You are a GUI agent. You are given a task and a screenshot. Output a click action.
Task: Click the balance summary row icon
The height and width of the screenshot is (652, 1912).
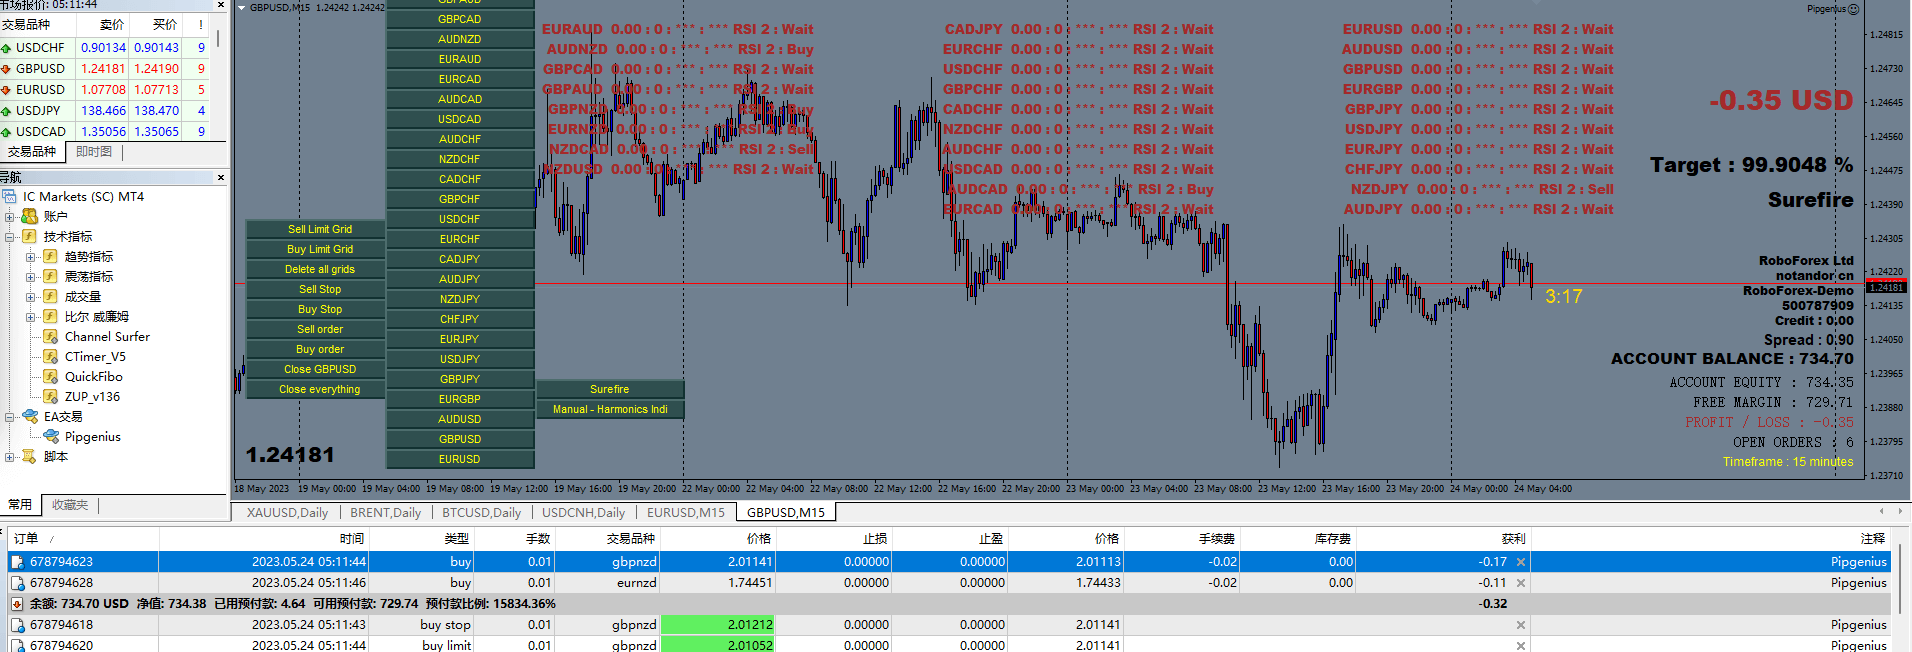tap(17, 604)
